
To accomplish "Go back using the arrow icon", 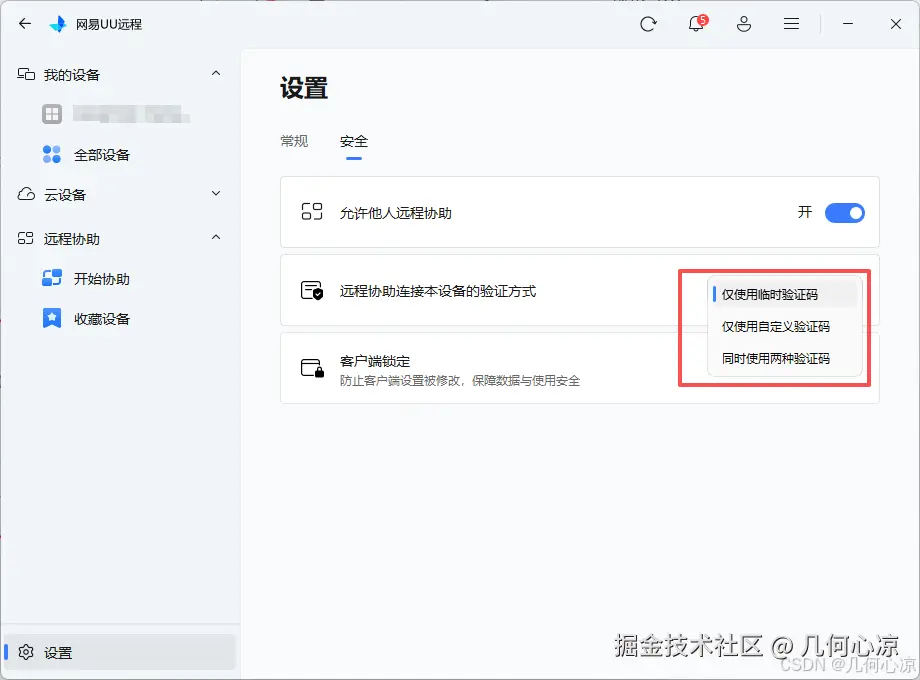I will click(25, 23).
